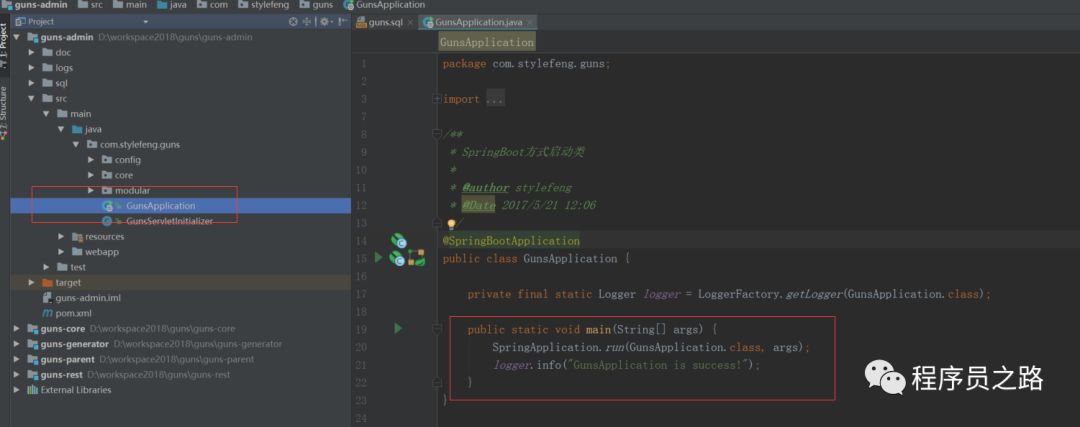Expand the sql folder
Viewport: 1080px width, 427px height.
pos(32,83)
